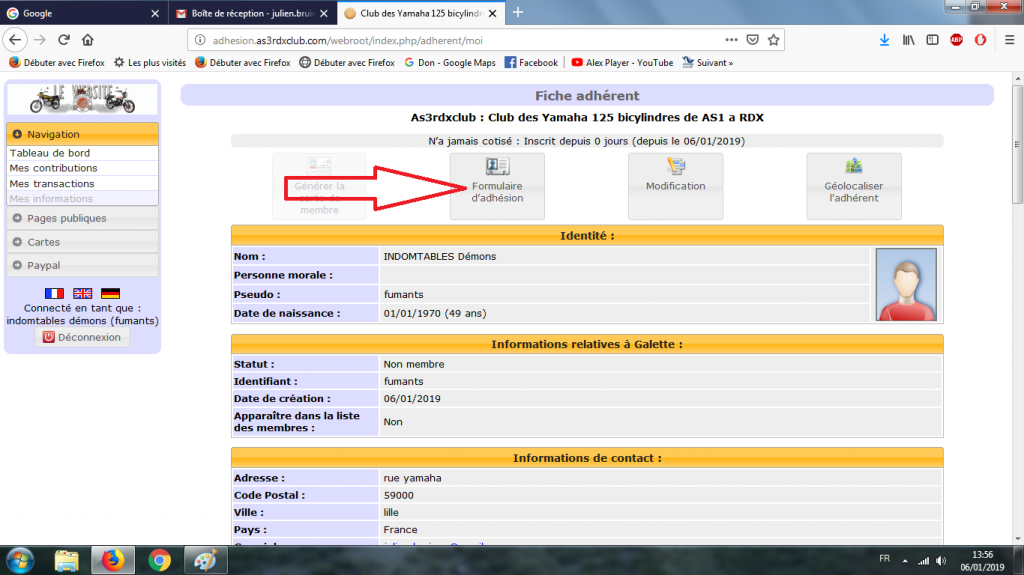The width and height of the screenshot is (1024, 575).
Task: Go to Tableau de bord
Action: point(49,153)
